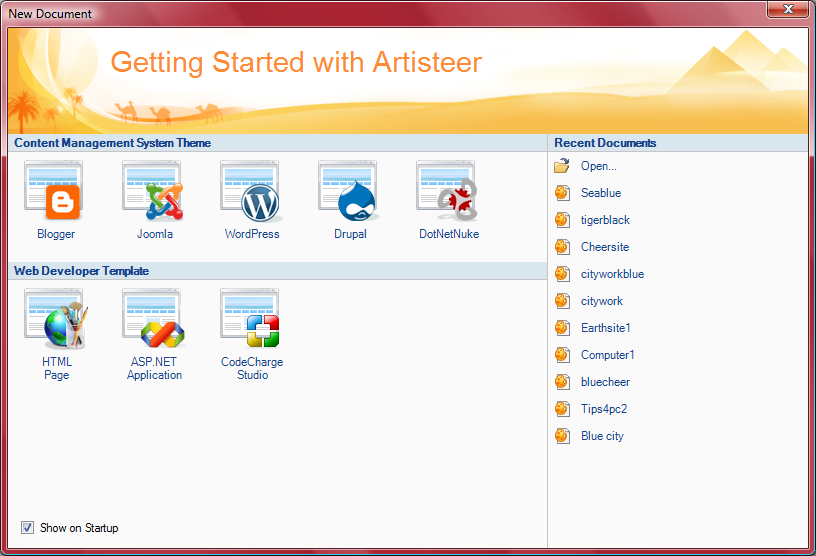Open recent document Cheersite
816x556 pixels.
click(x=605, y=247)
